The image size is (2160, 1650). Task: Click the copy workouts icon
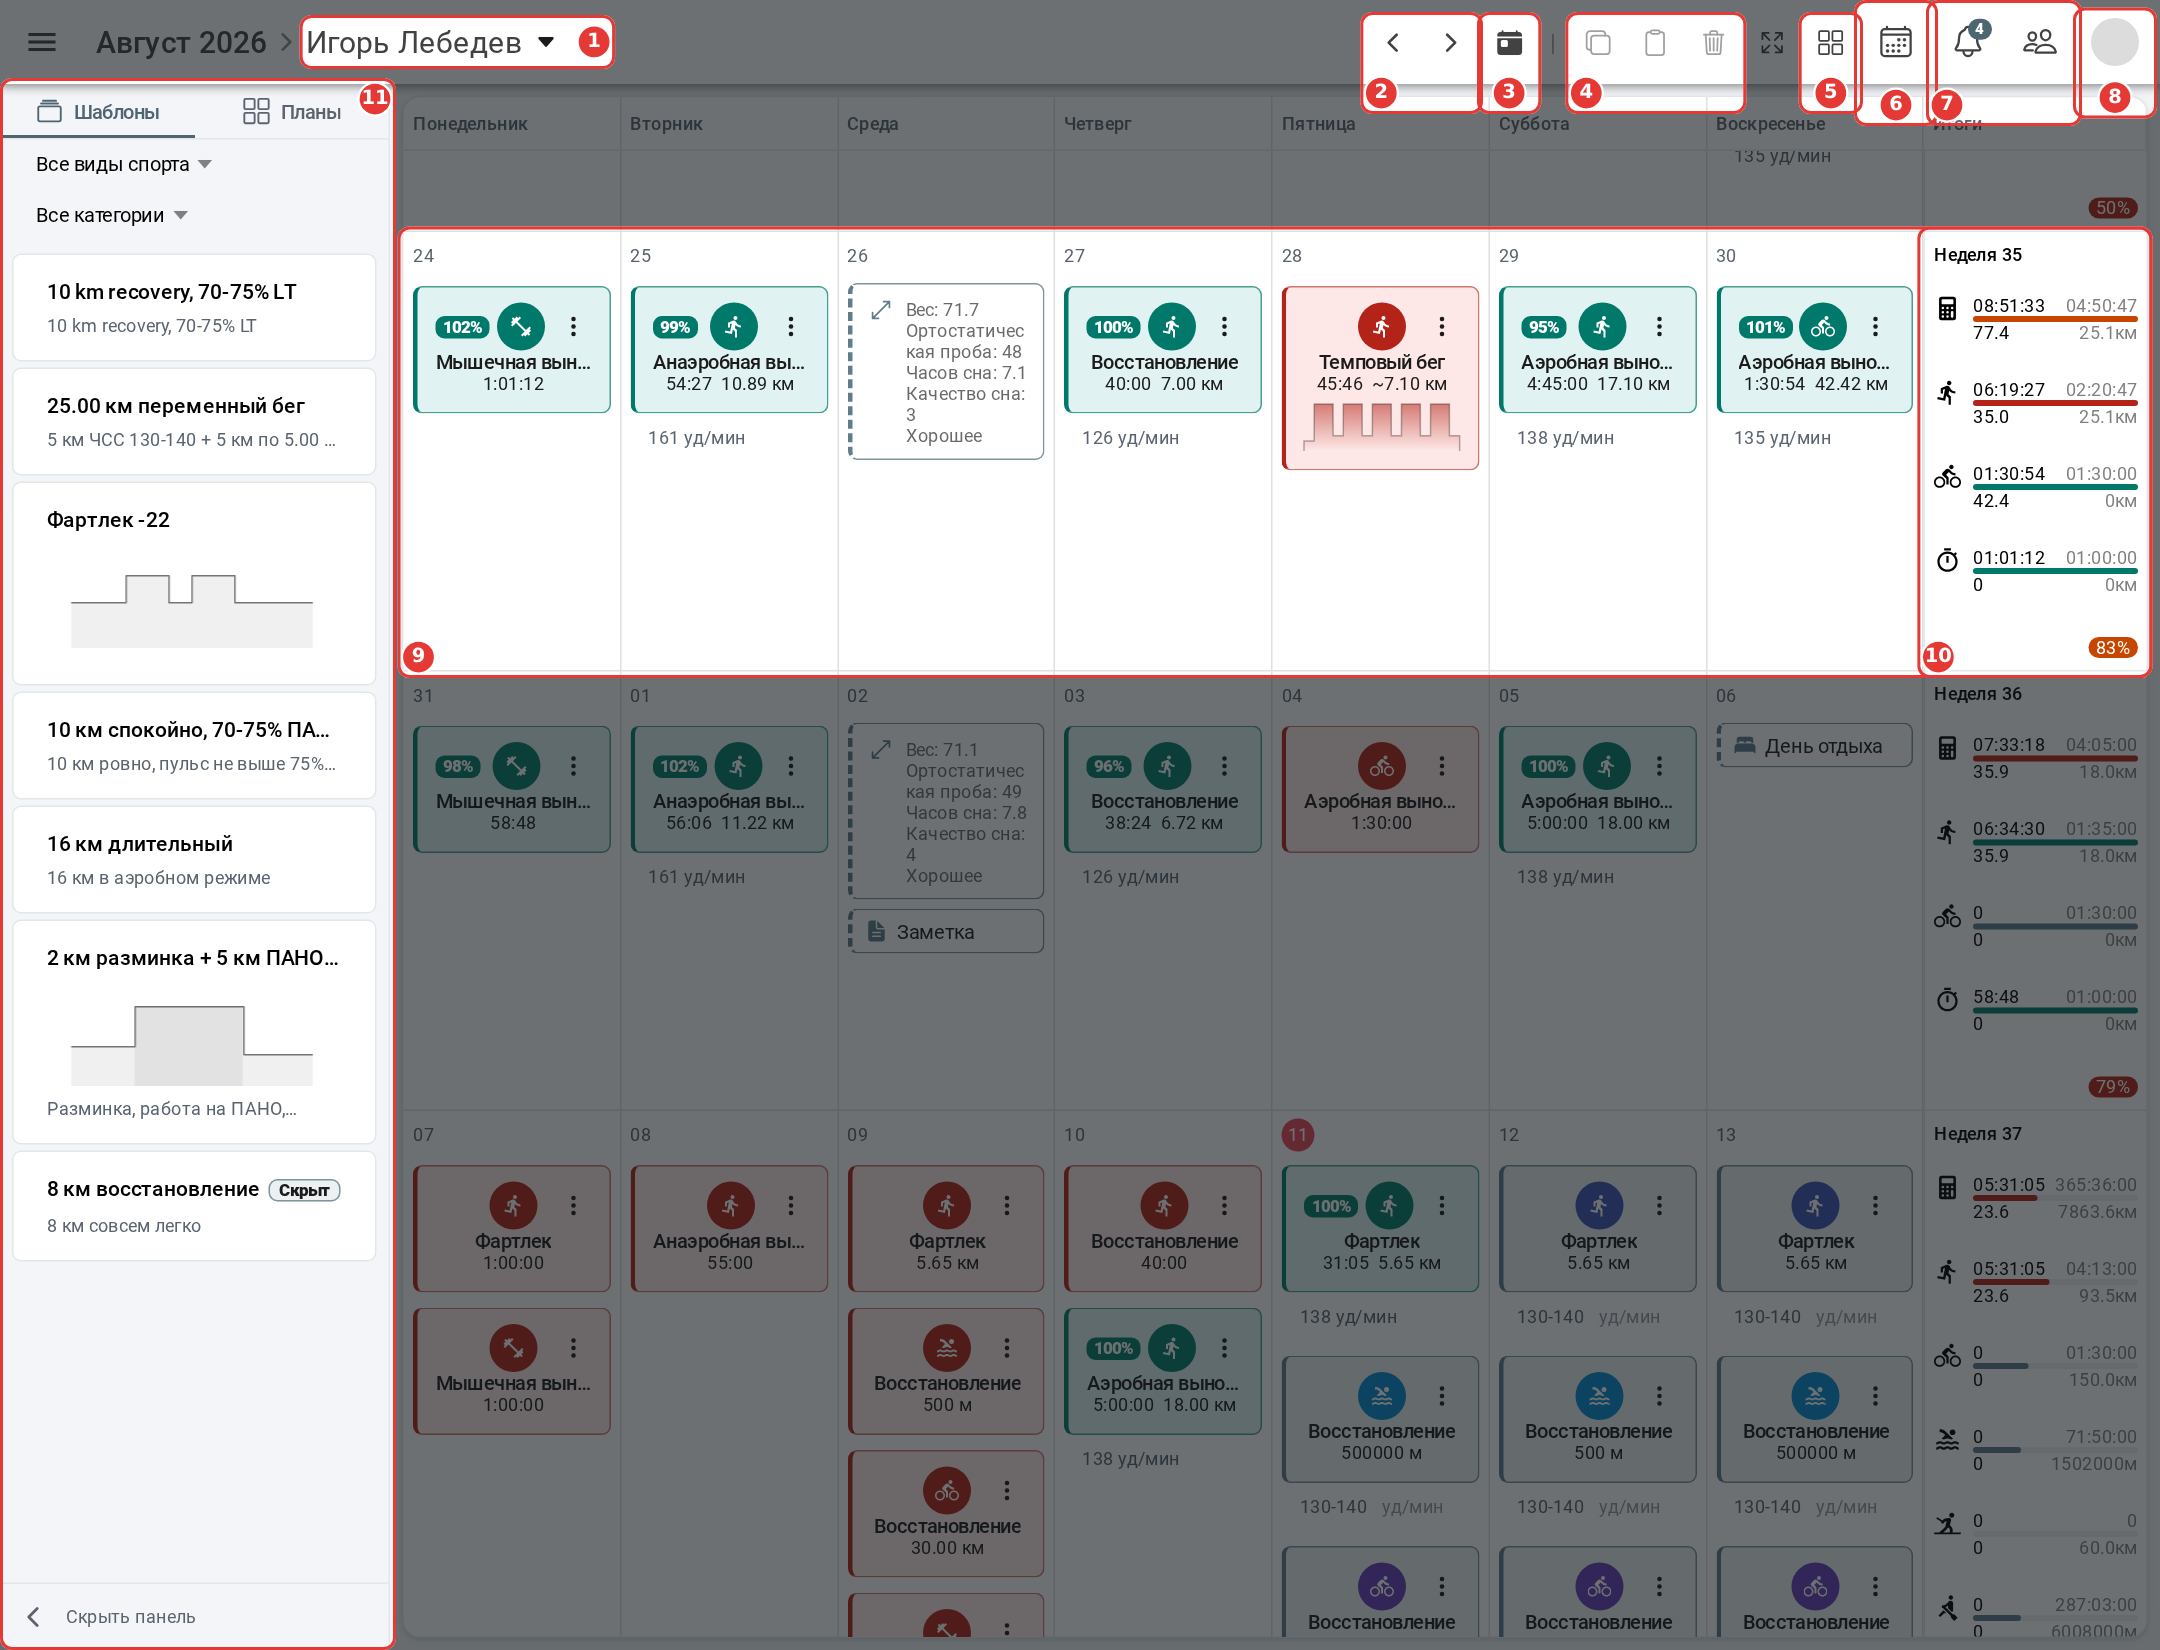(1598, 42)
